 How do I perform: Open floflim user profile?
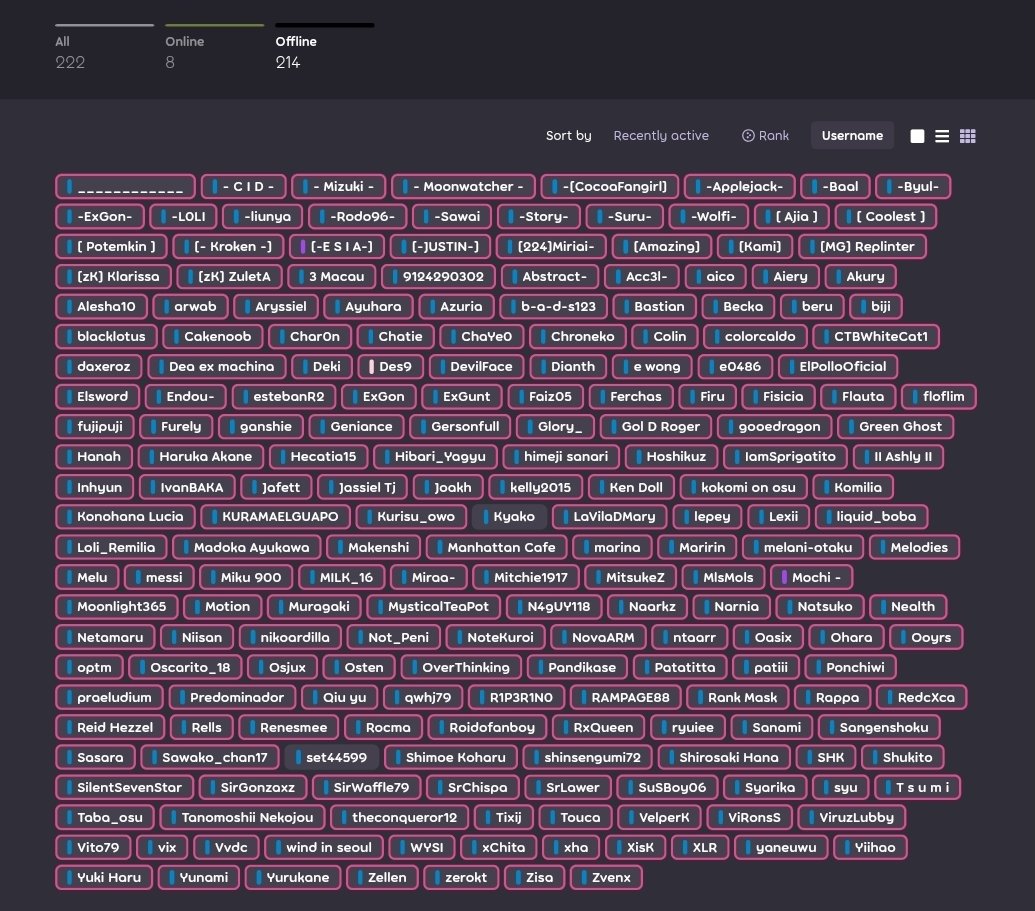pos(939,397)
